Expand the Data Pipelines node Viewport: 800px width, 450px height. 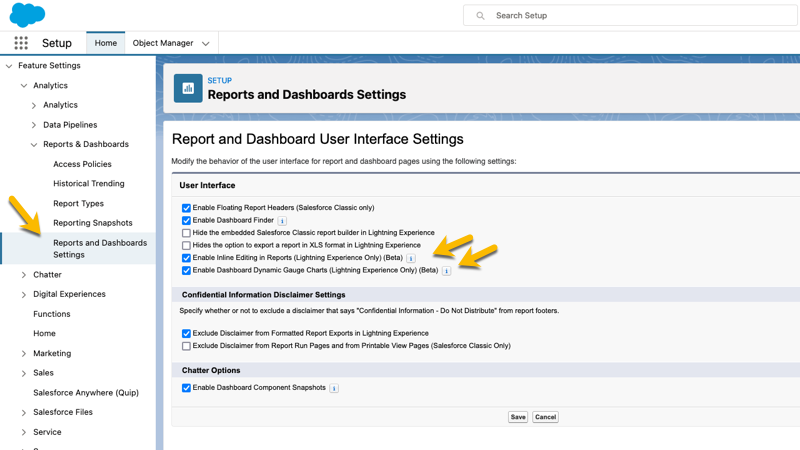[x=34, y=125]
